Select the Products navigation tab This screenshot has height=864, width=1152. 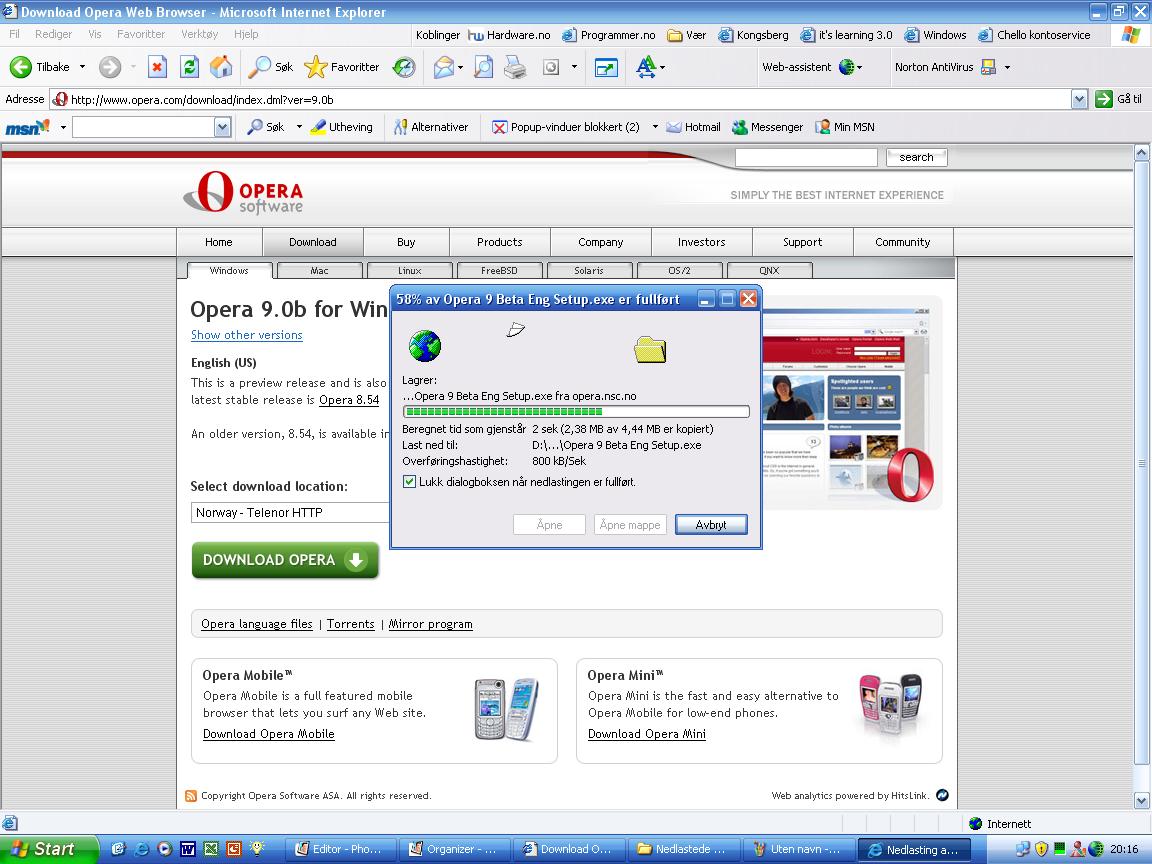click(500, 242)
